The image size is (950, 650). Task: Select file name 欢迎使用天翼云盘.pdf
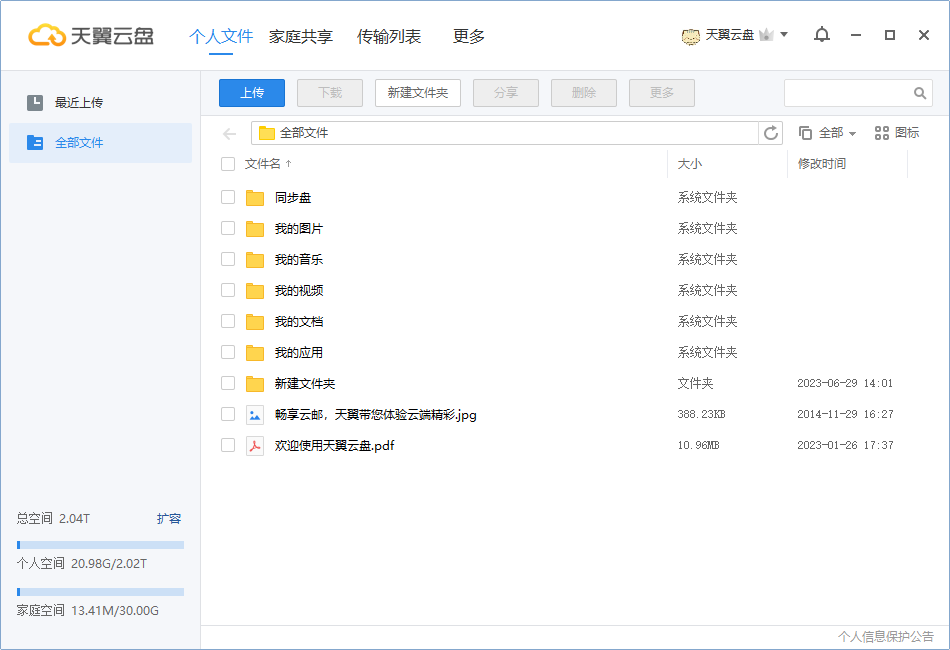pos(334,446)
